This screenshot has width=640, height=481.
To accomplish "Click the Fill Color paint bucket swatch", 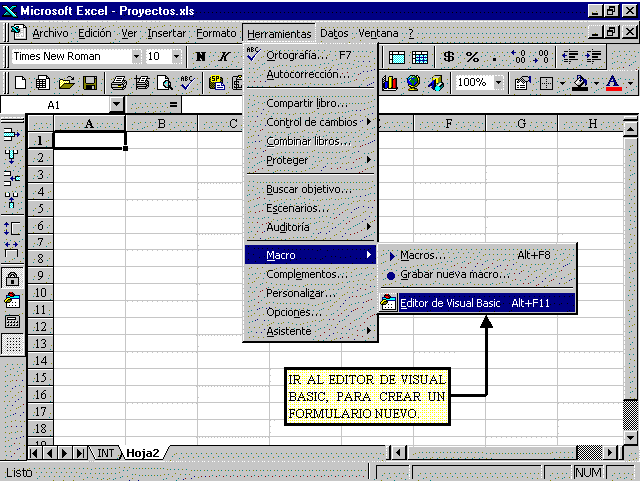I will tap(580, 83).
